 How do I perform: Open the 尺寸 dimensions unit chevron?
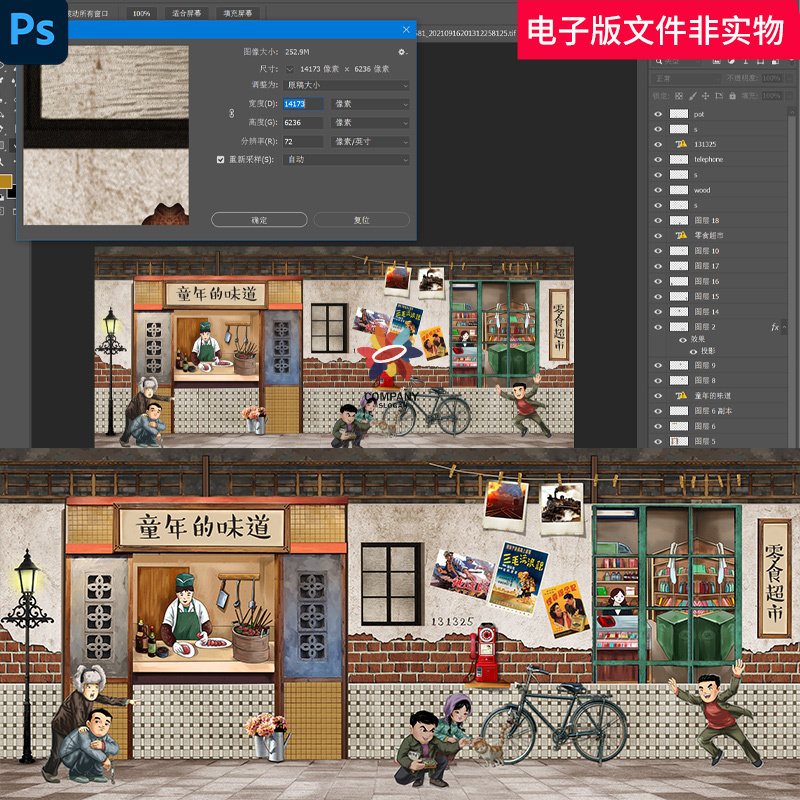290,69
